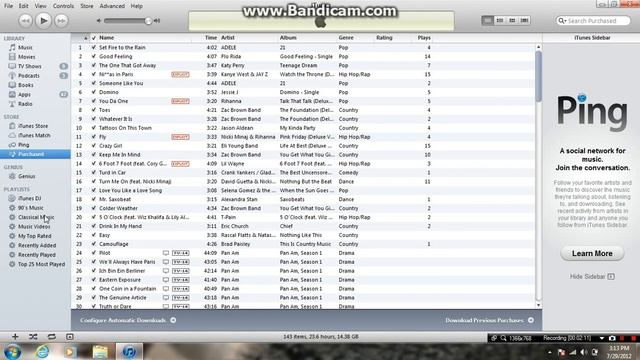Open Internet Explorer from taskbar
The height and width of the screenshot is (360, 640).
pos(42,352)
